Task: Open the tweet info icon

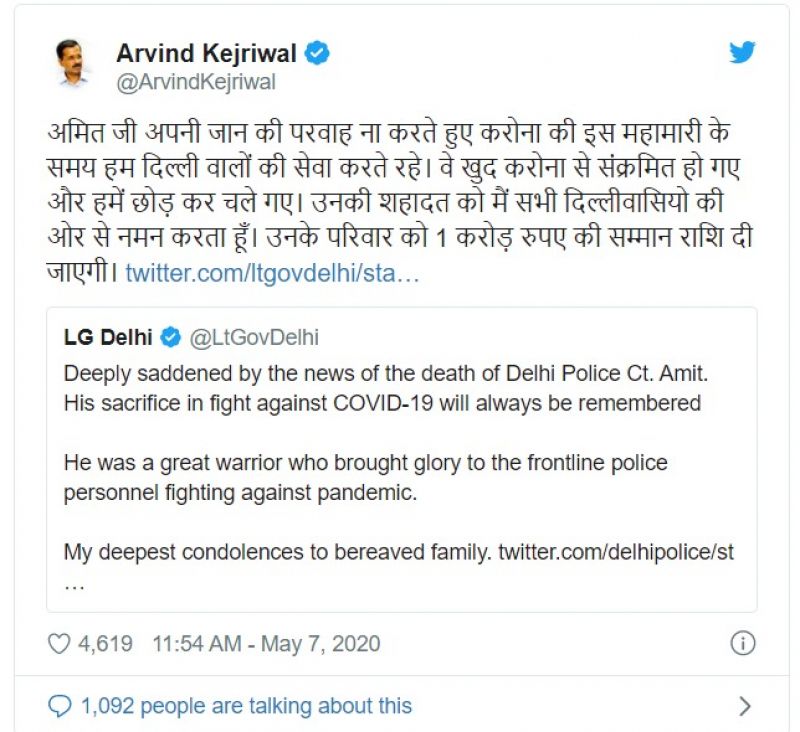Action: (742, 643)
